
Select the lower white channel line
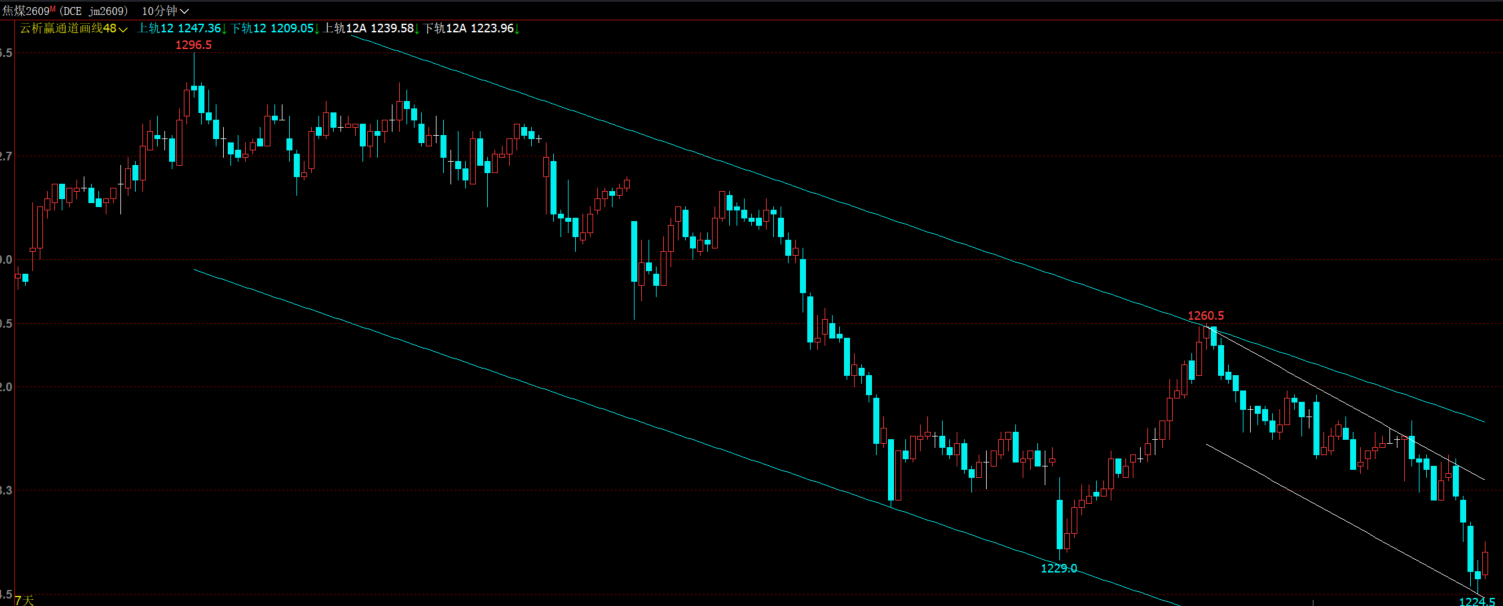(1340, 516)
